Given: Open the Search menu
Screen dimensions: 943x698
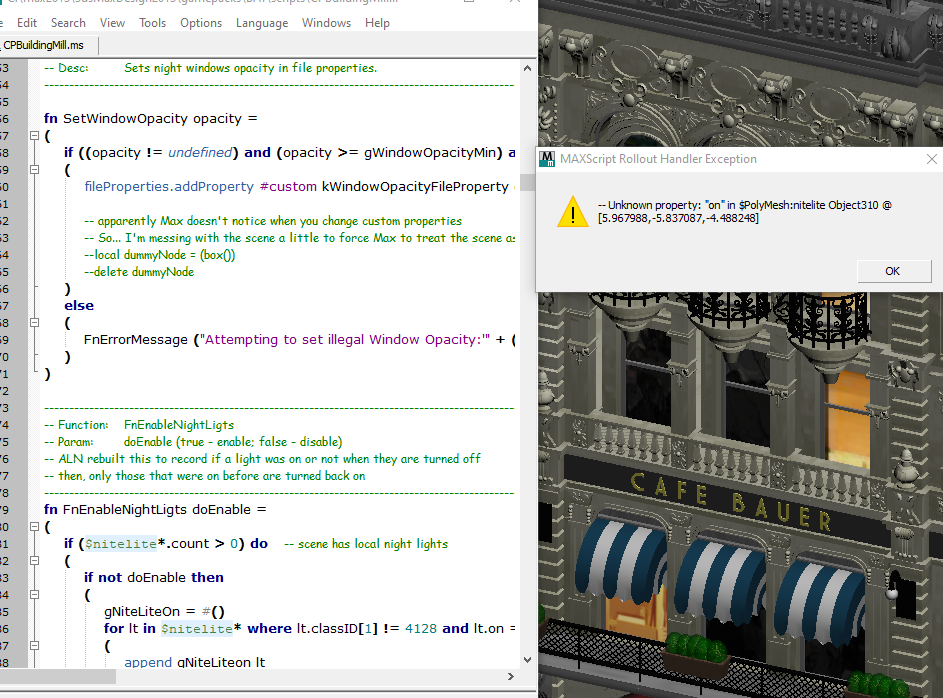Looking at the screenshot, I should click(68, 23).
